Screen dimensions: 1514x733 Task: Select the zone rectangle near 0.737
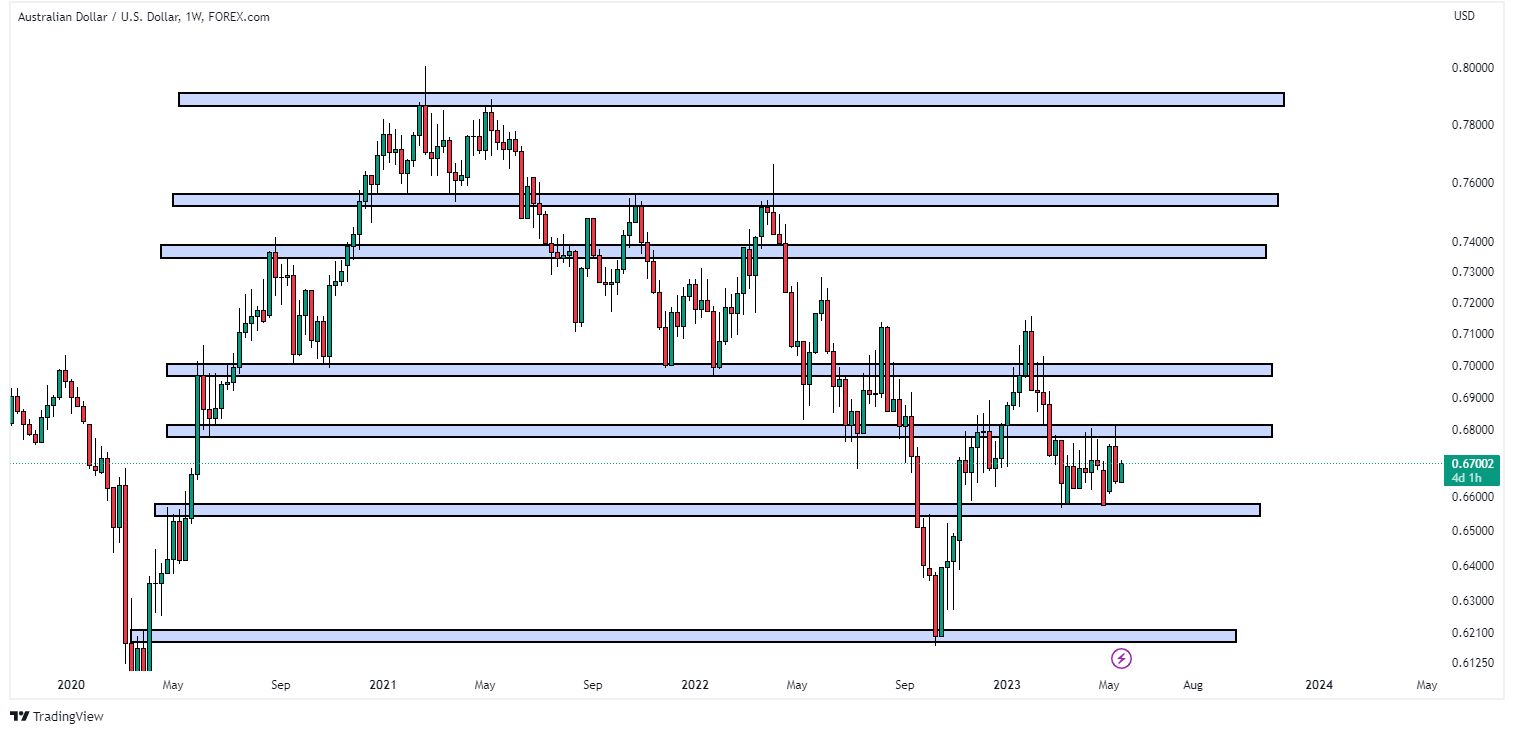click(x=714, y=251)
